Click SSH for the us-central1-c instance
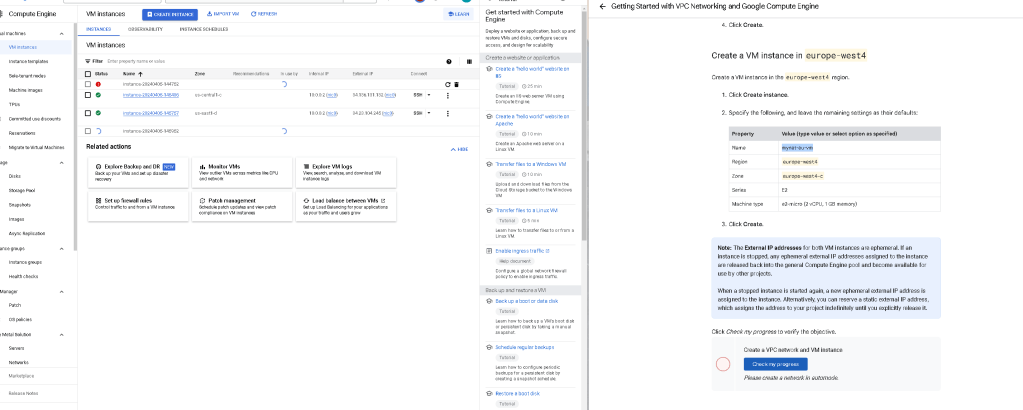Screen dimensions: 1023x410 click(x=418, y=95)
